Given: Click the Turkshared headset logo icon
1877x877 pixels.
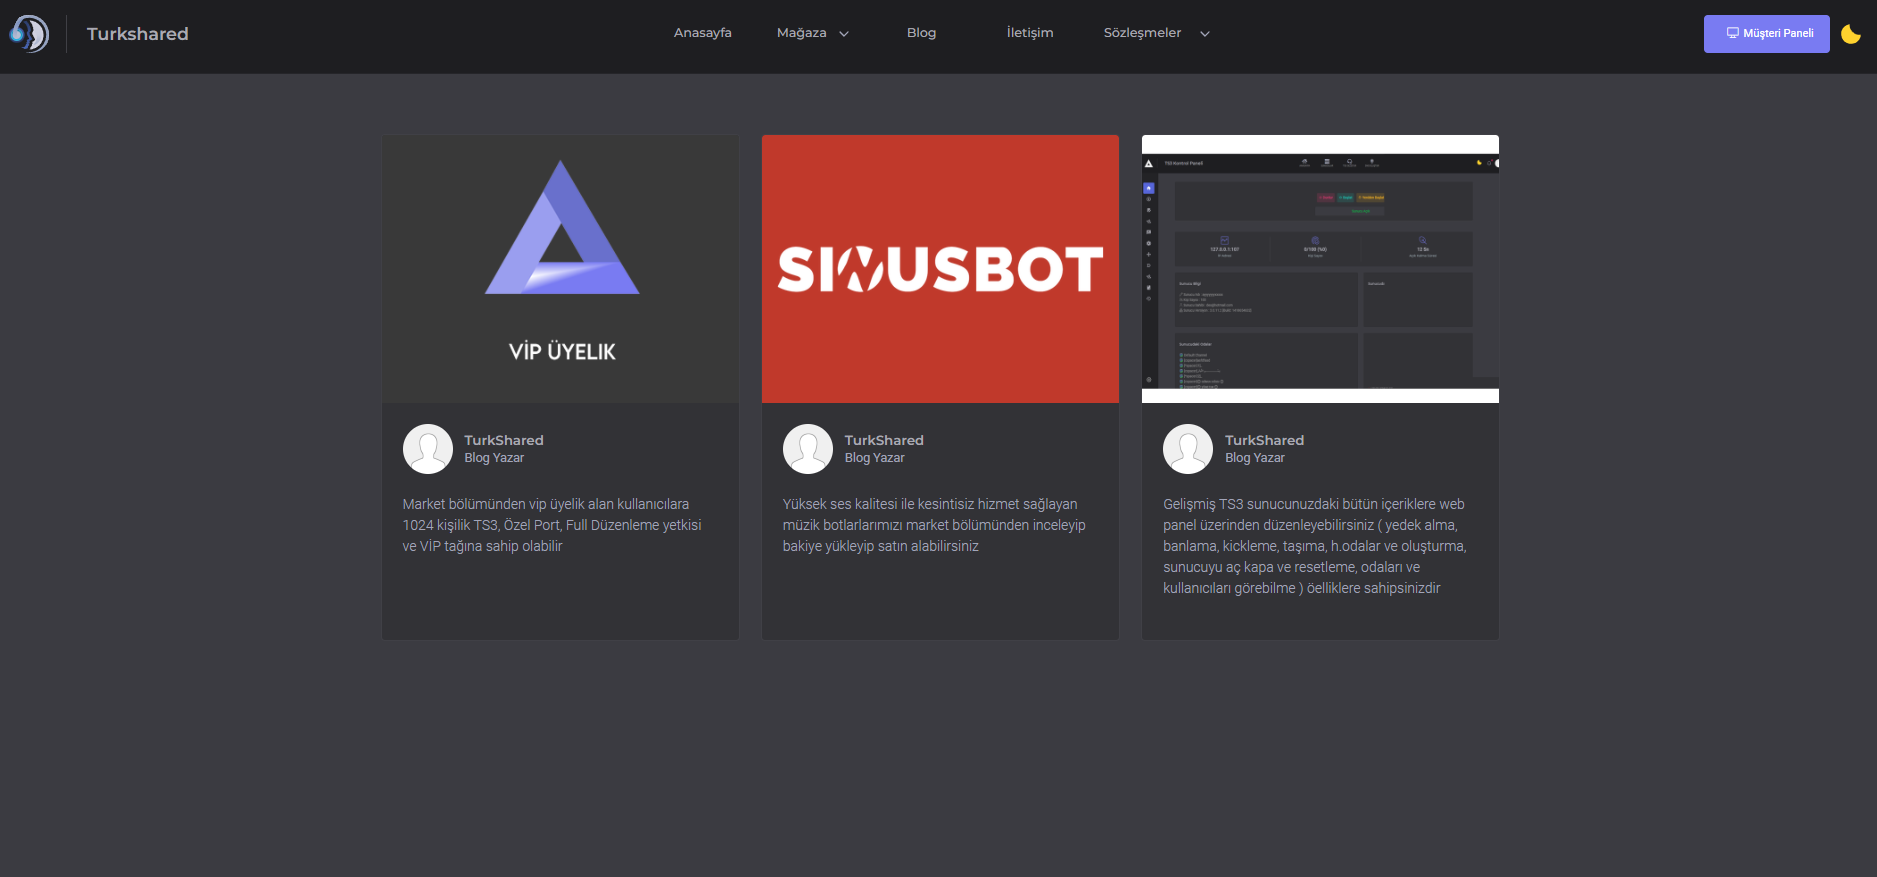Looking at the screenshot, I should click(29, 34).
